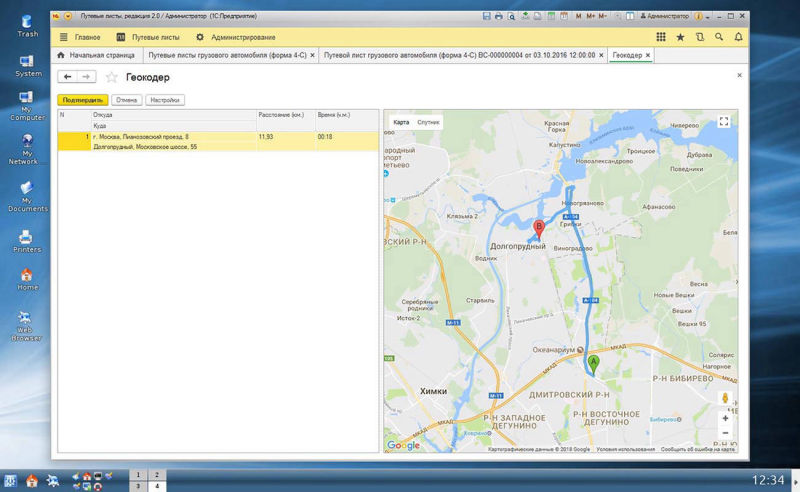Click the print icon in title bar
The width and height of the screenshot is (800, 492).
point(499,17)
